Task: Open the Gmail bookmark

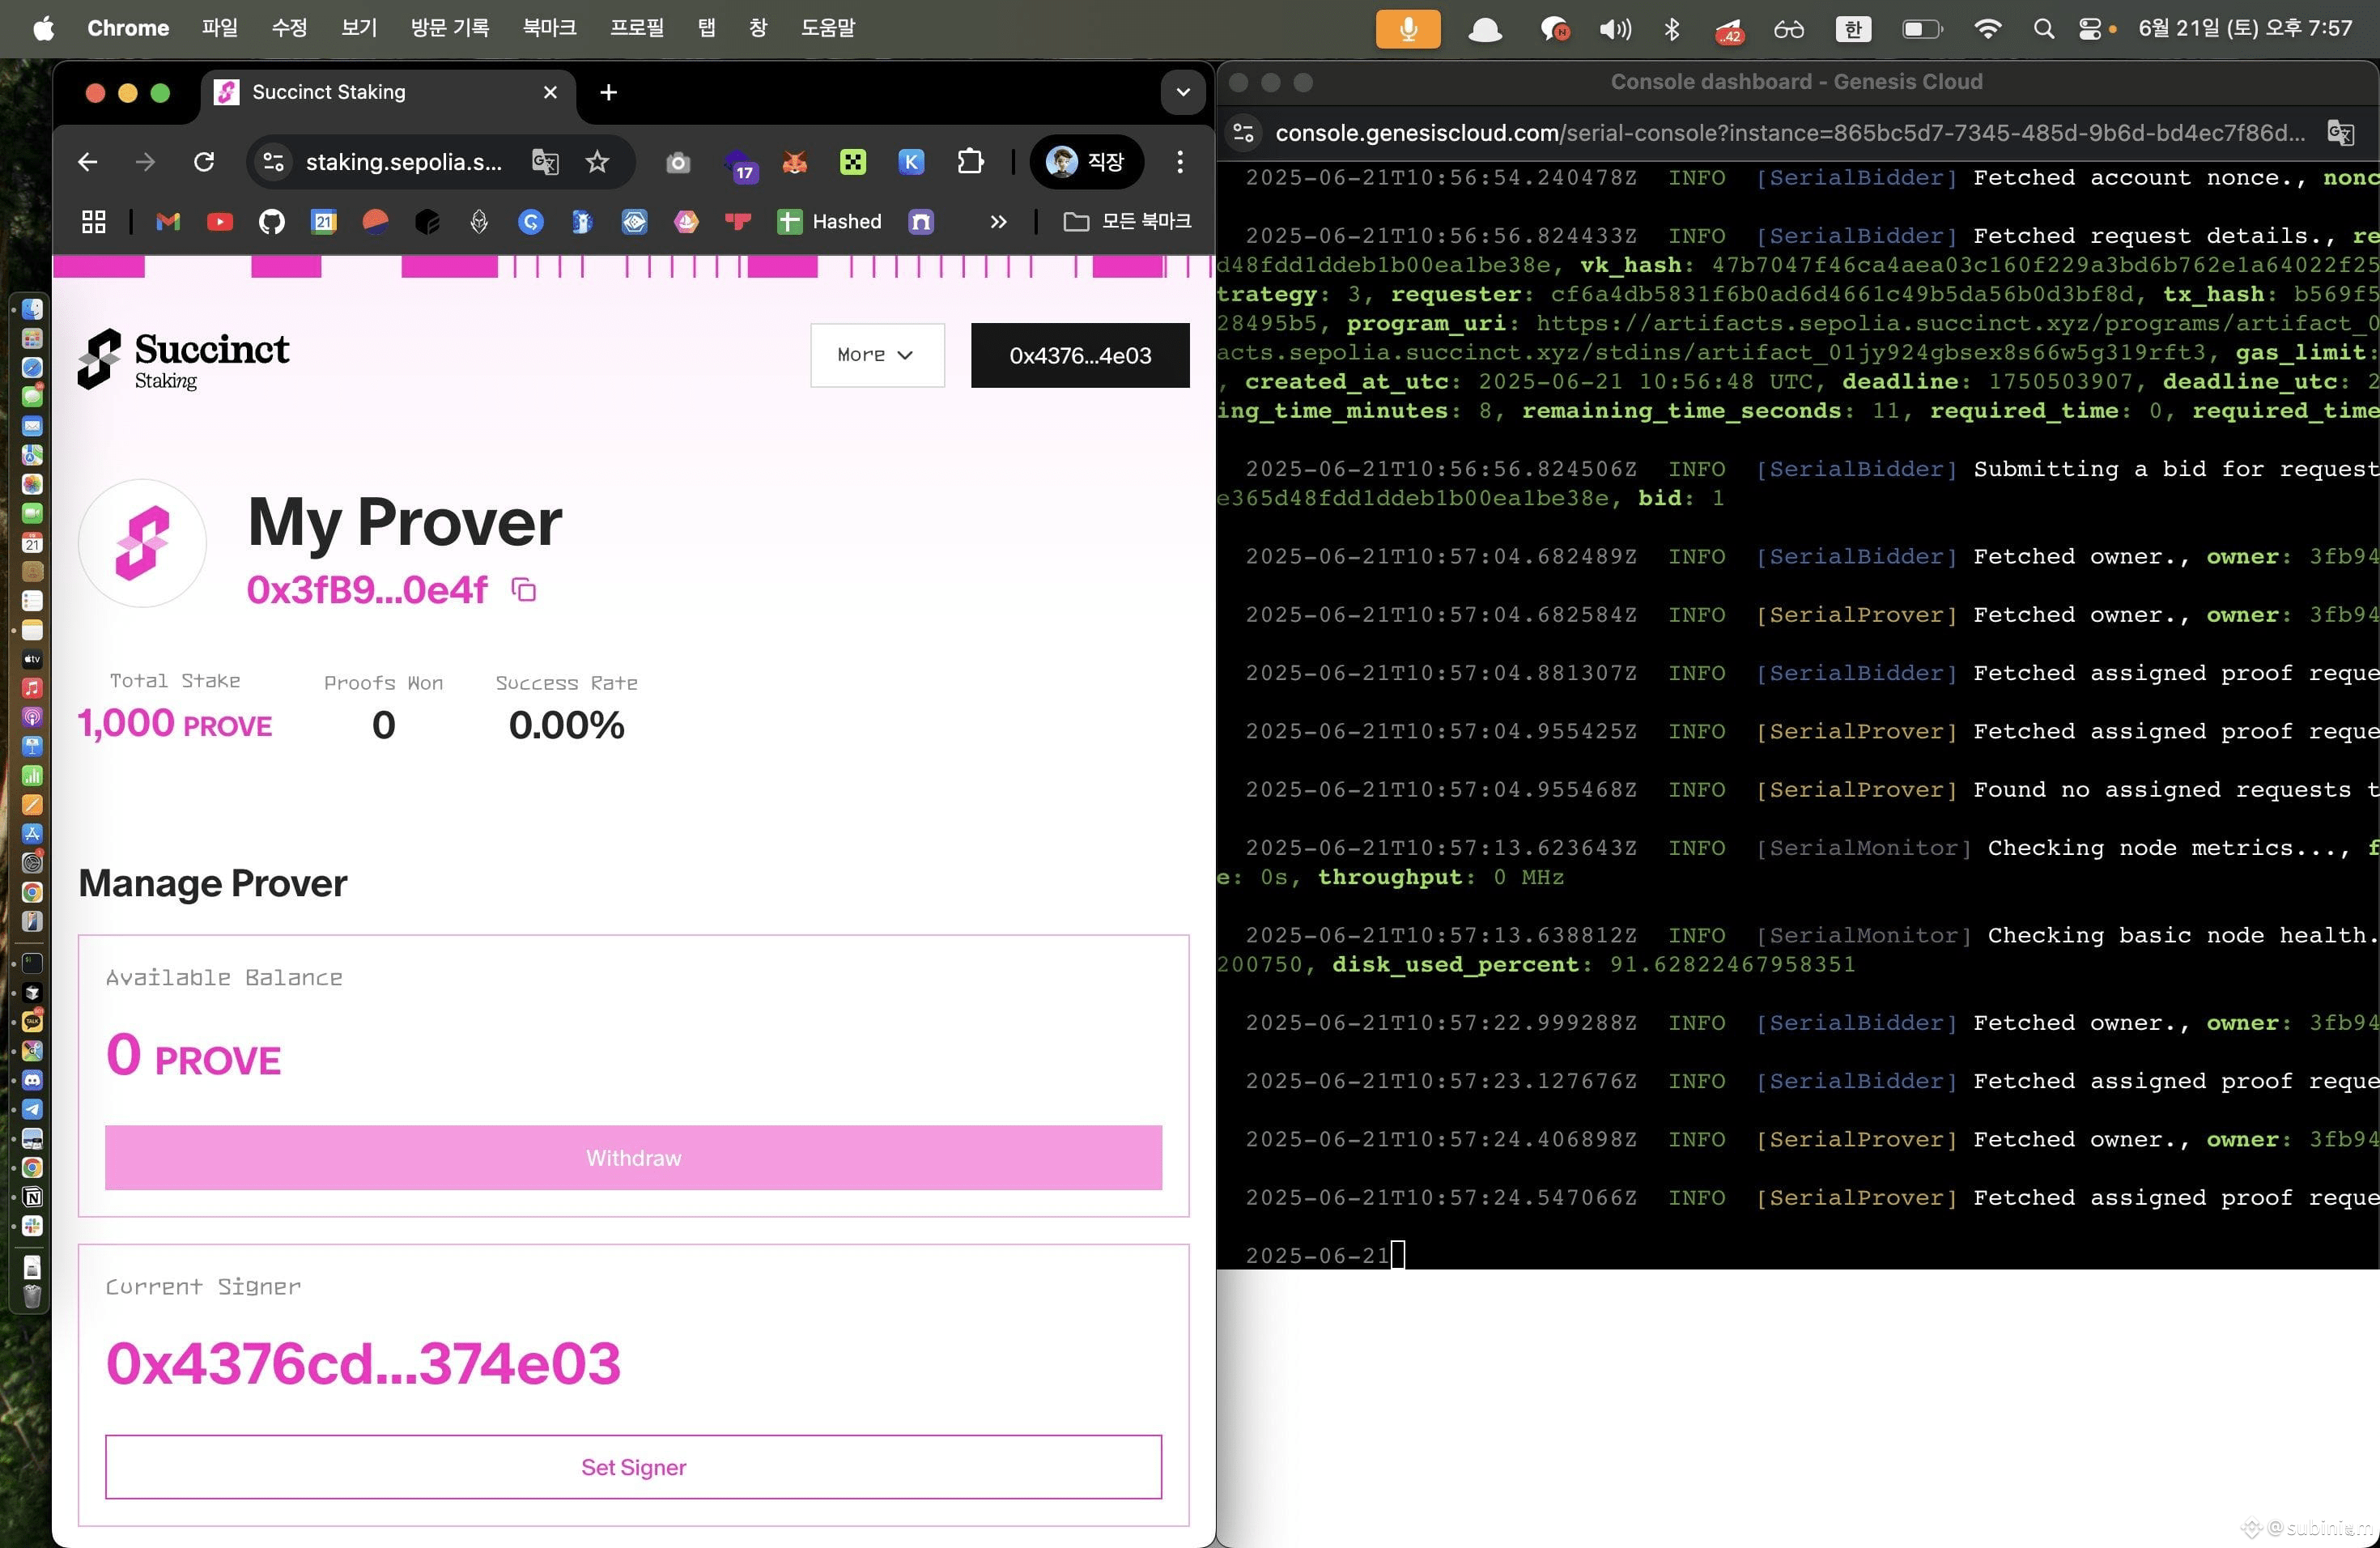Action: pyautogui.click(x=168, y=221)
